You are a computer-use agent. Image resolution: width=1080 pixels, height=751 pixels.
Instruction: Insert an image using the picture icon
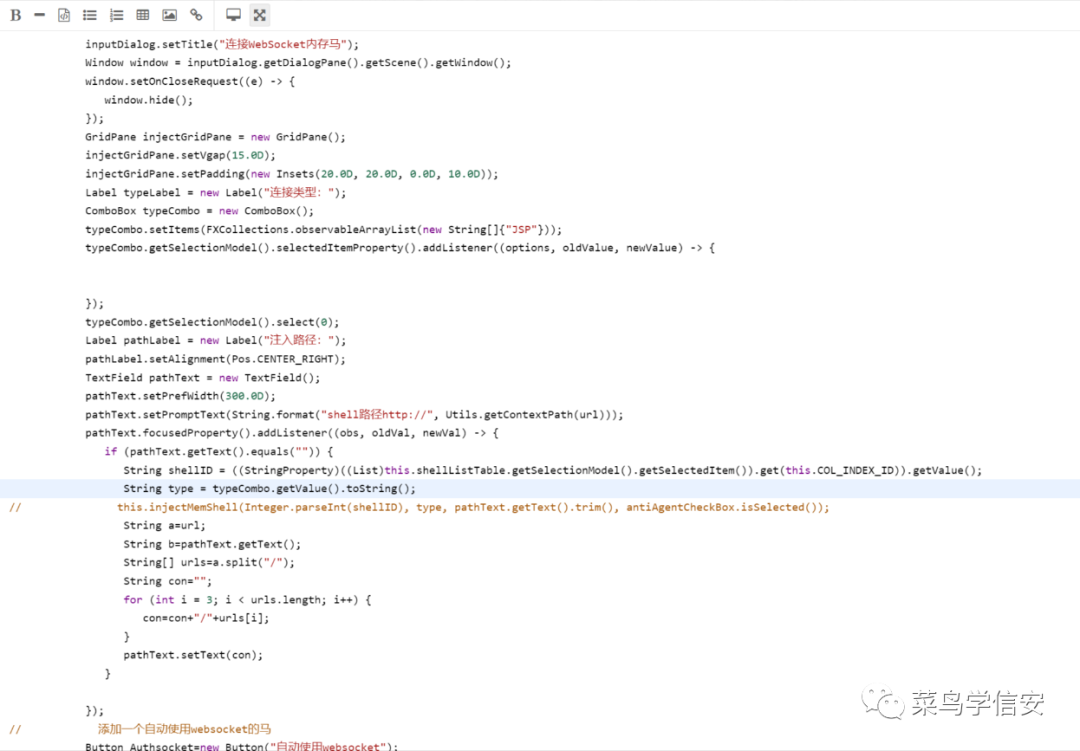[169, 15]
